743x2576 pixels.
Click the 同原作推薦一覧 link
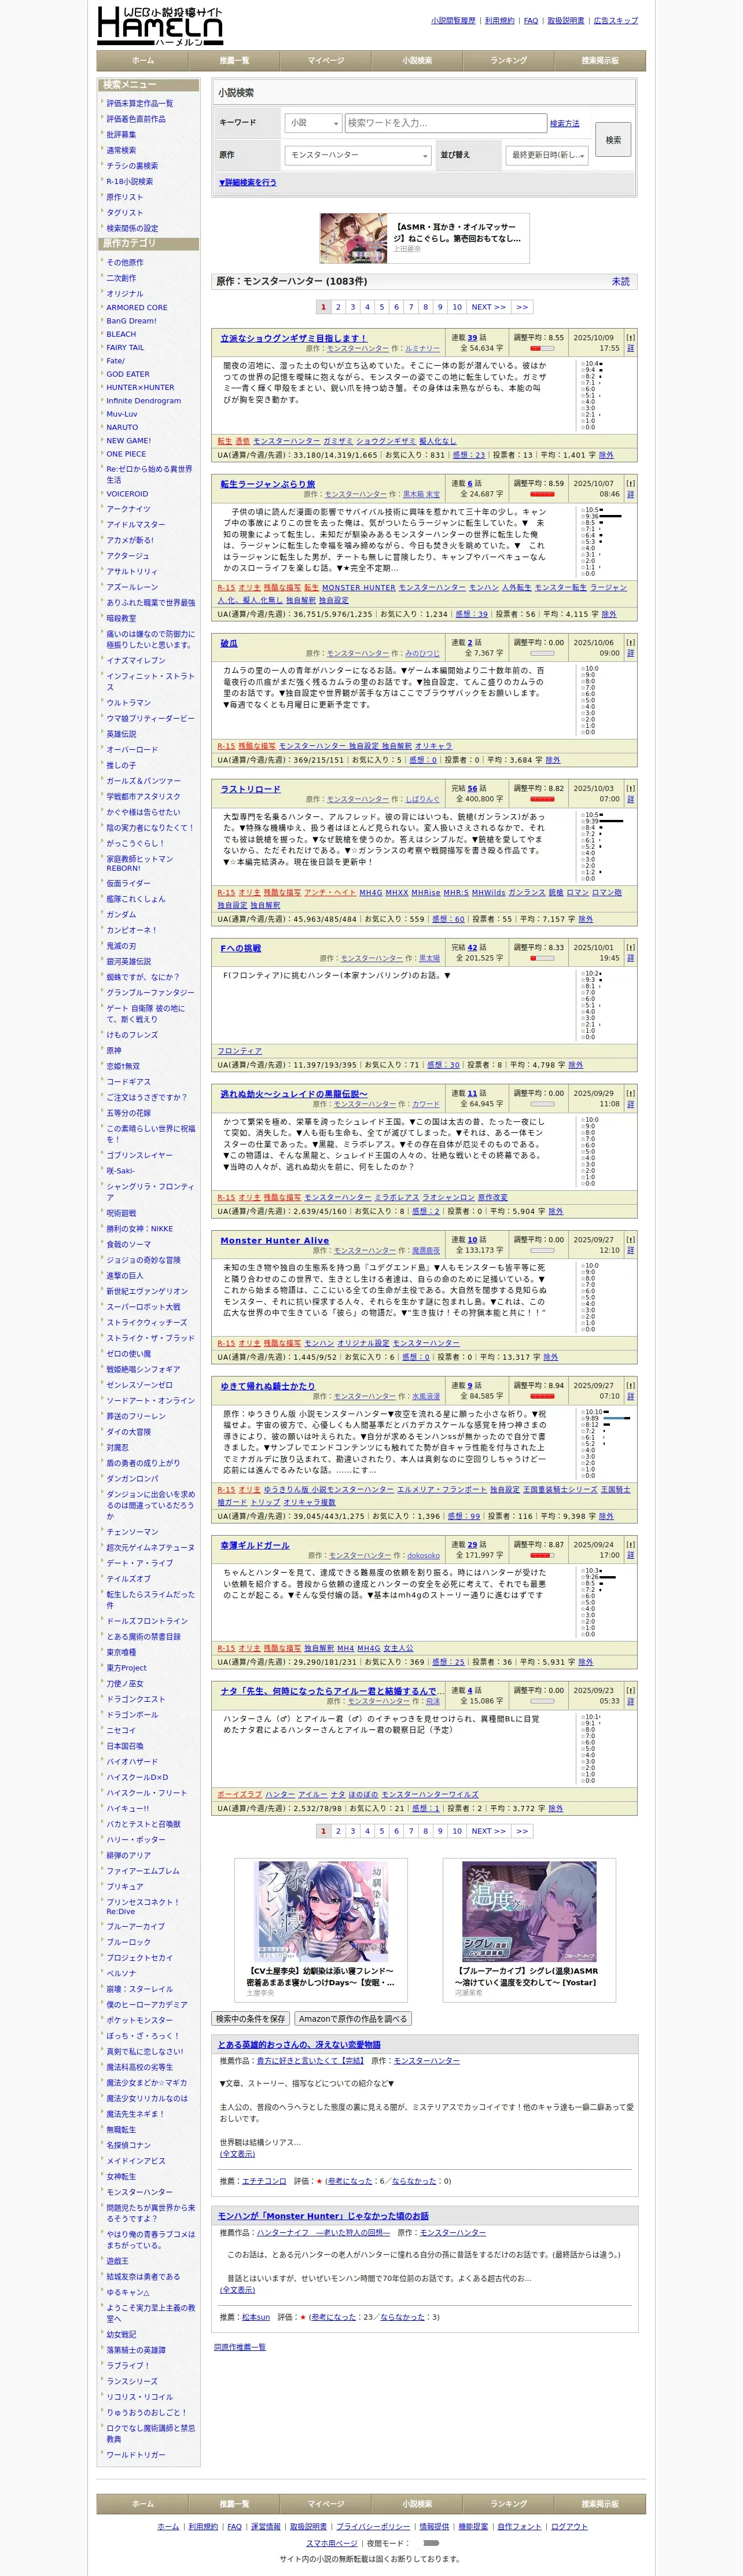pyautogui.click(x=240, y=2347)
